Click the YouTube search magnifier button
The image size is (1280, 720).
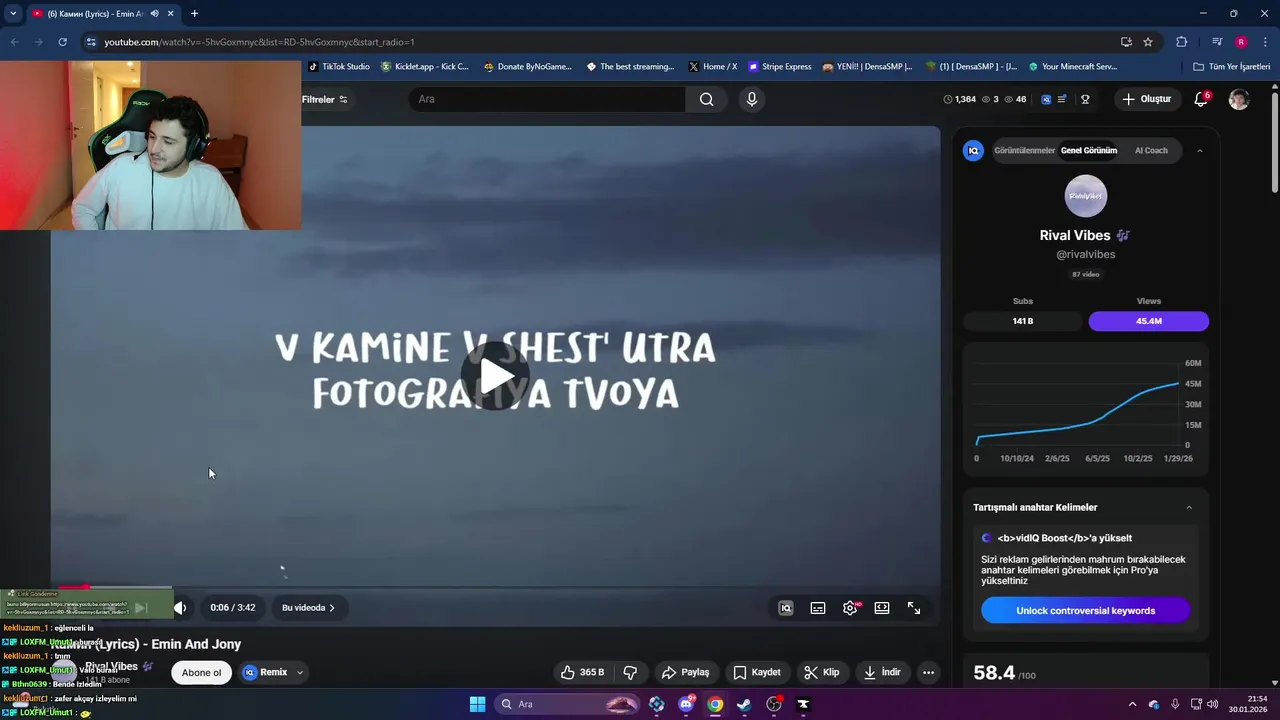[707, 99]
